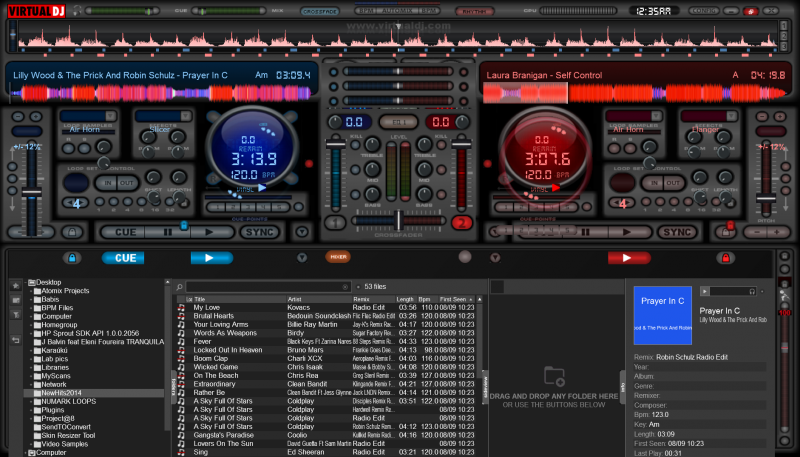Click the CROSSFADE button in top bar
The height and width of the screenshot is (457, 800).
(320, 11)
